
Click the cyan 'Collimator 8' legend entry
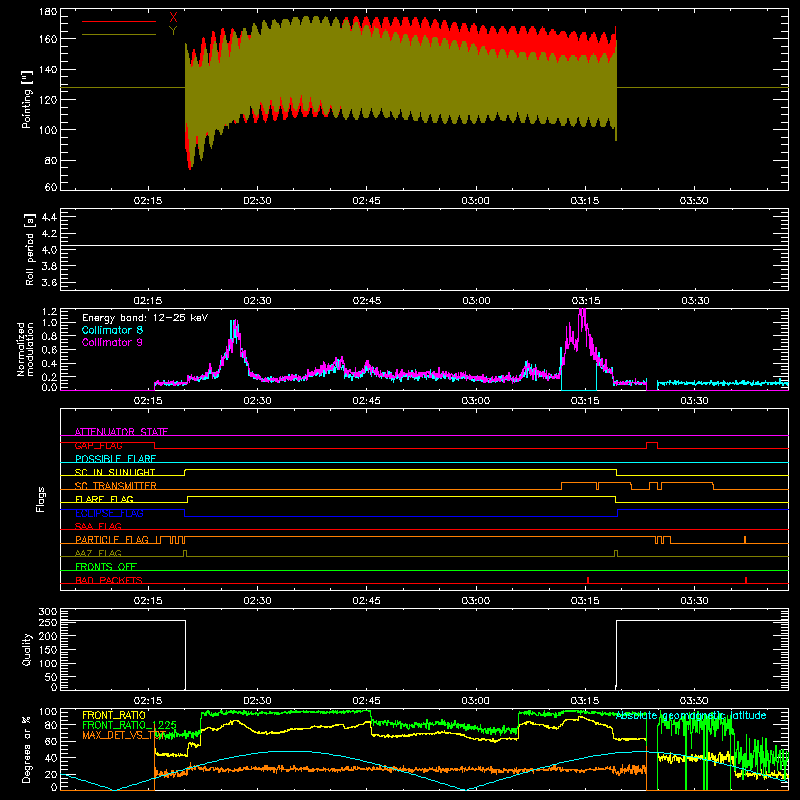(x=112, y=330)
